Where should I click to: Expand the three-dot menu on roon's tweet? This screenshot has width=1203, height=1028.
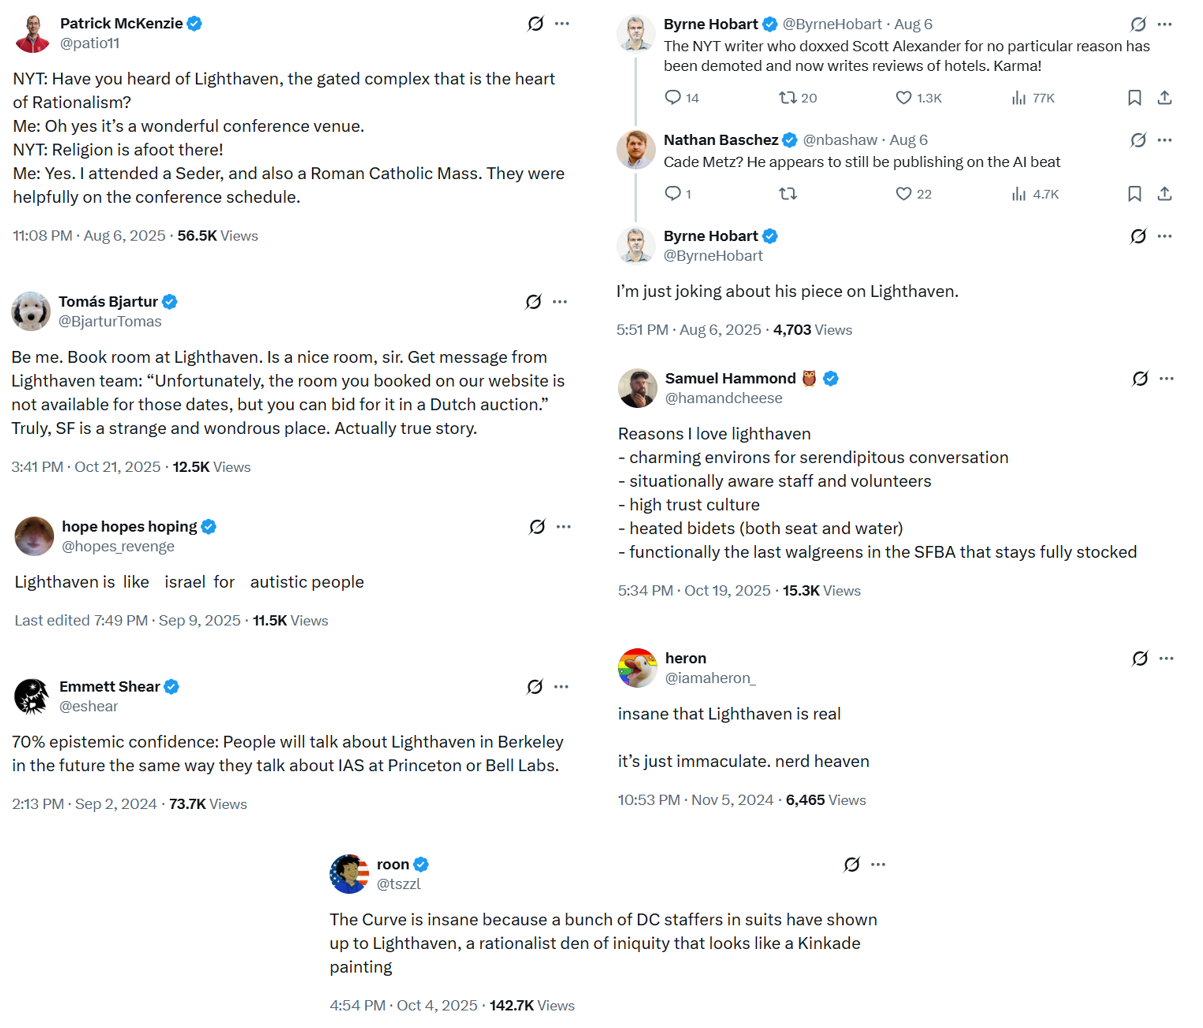[878, 864]
